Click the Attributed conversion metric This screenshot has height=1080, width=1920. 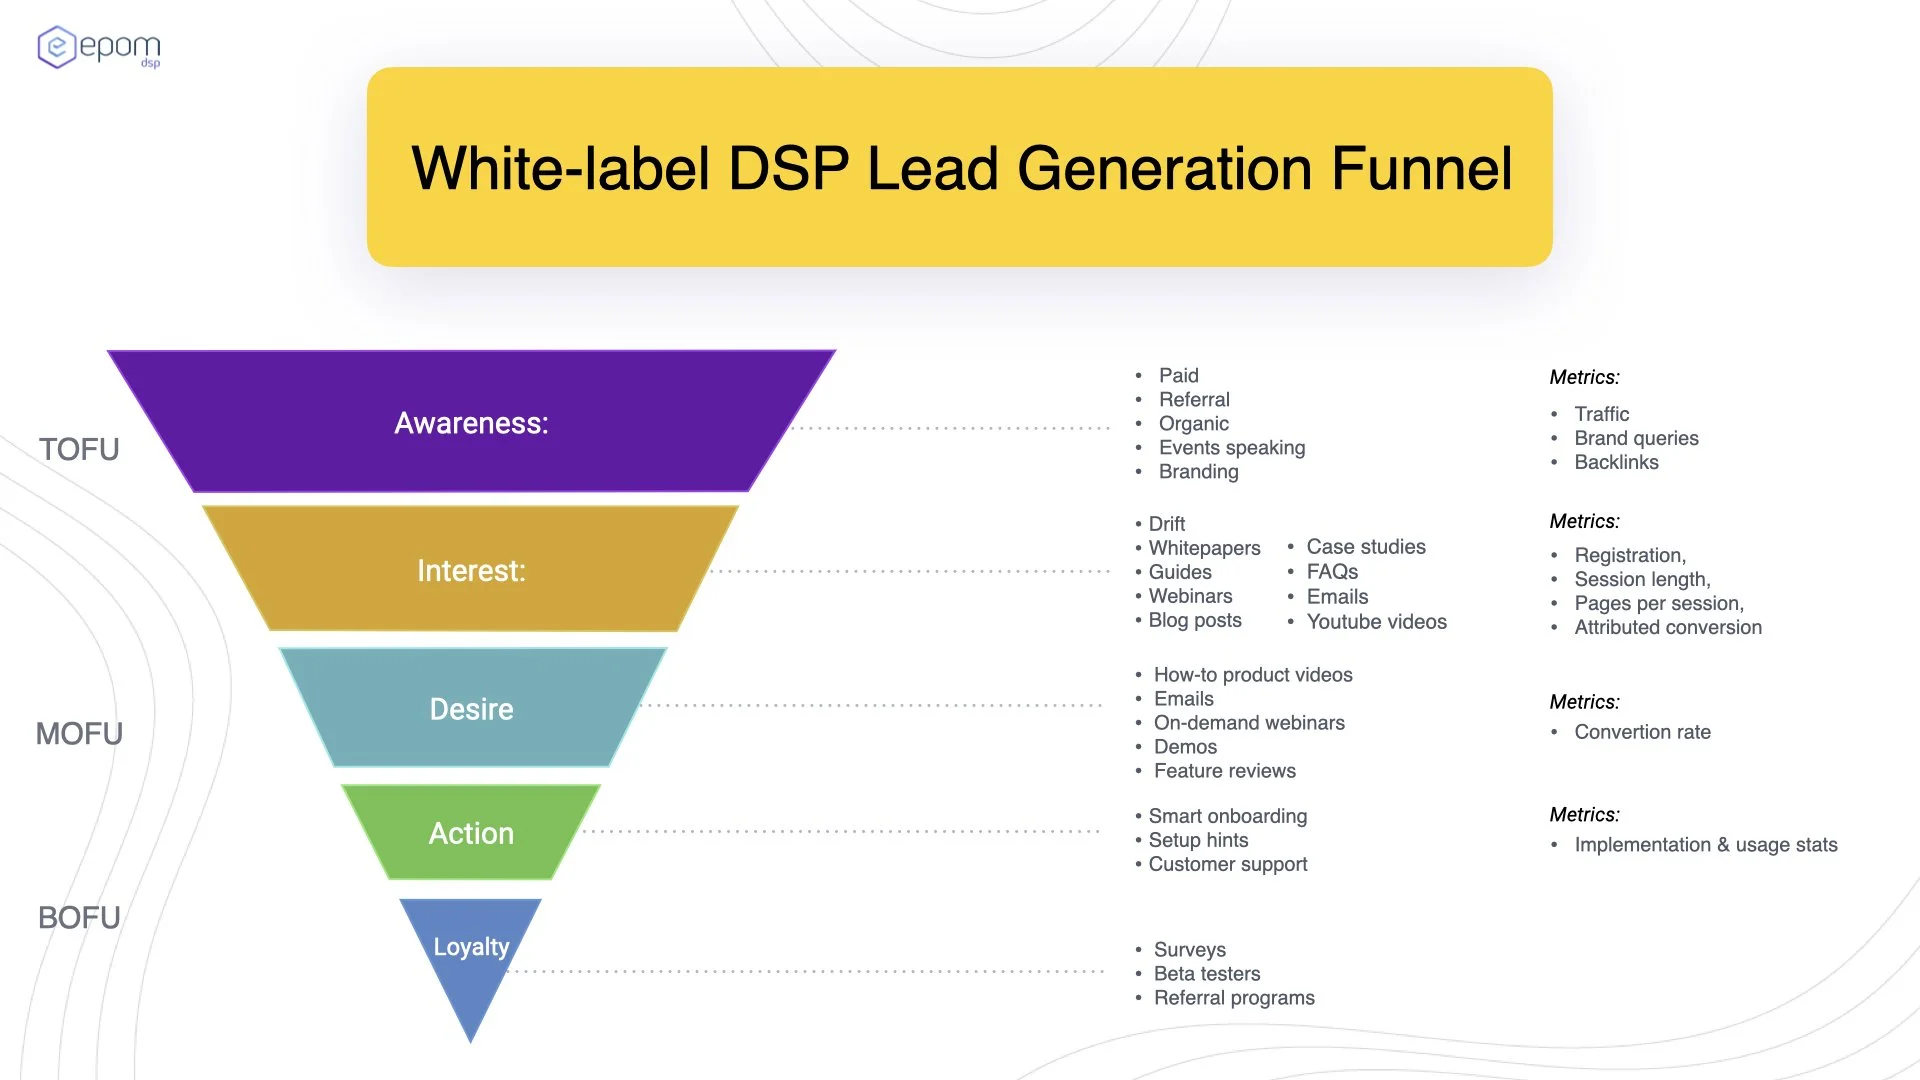click(x=1668, y=627)
